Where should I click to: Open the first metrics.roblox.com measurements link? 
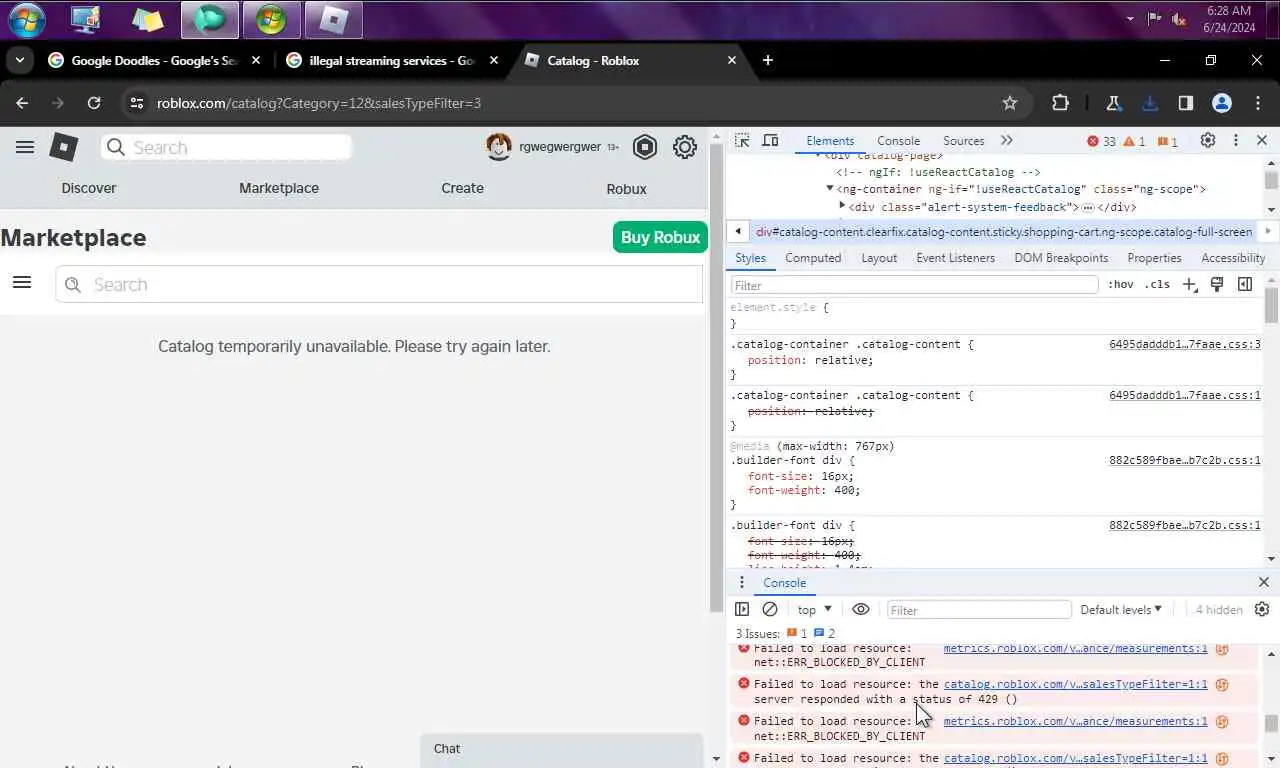pyautogui.click(x=1075, y=648)
